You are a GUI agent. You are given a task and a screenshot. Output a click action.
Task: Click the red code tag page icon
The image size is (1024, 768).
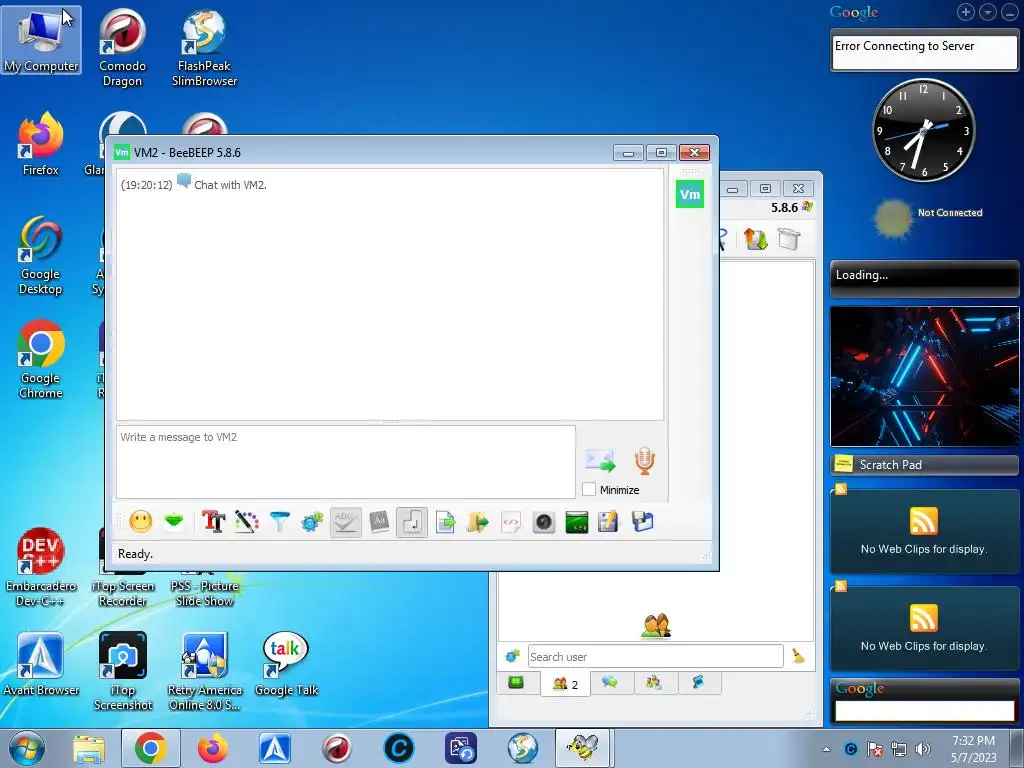(x=511, y=522)
